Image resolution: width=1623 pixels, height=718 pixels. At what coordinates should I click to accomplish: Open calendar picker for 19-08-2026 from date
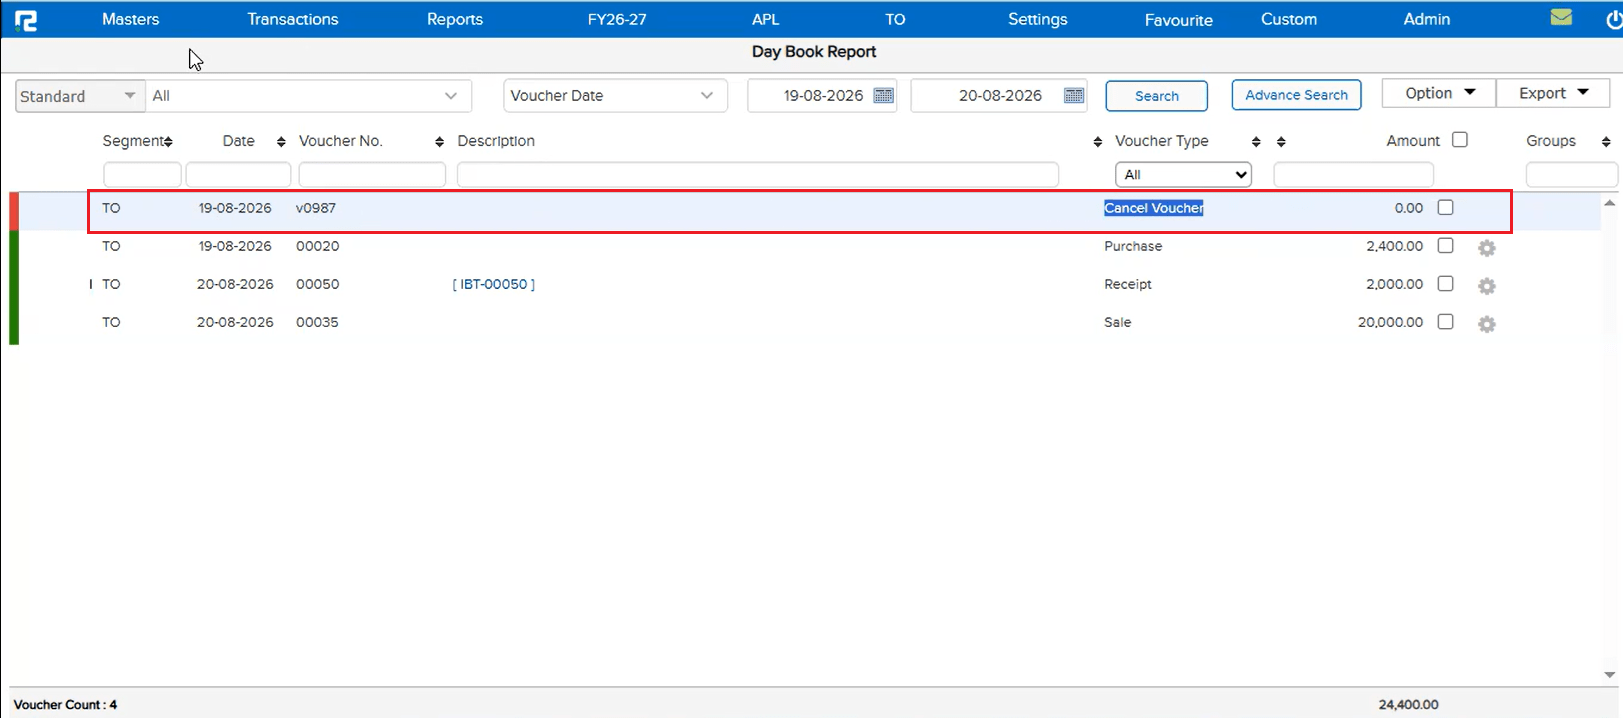coord(883,96)
